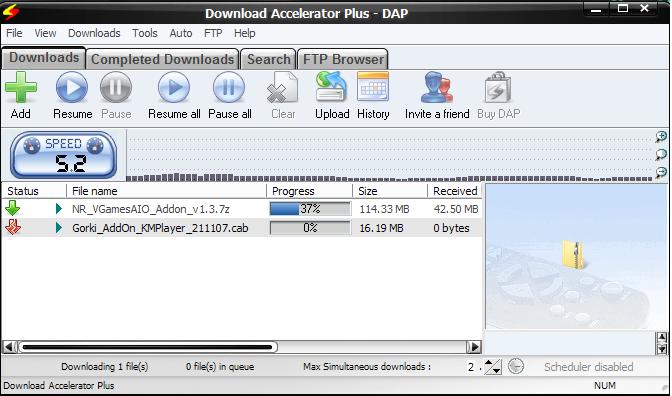Click red paused status arrow icon
Image resolution: width=672 pixels, height=396 pixels.
point(13,227)
